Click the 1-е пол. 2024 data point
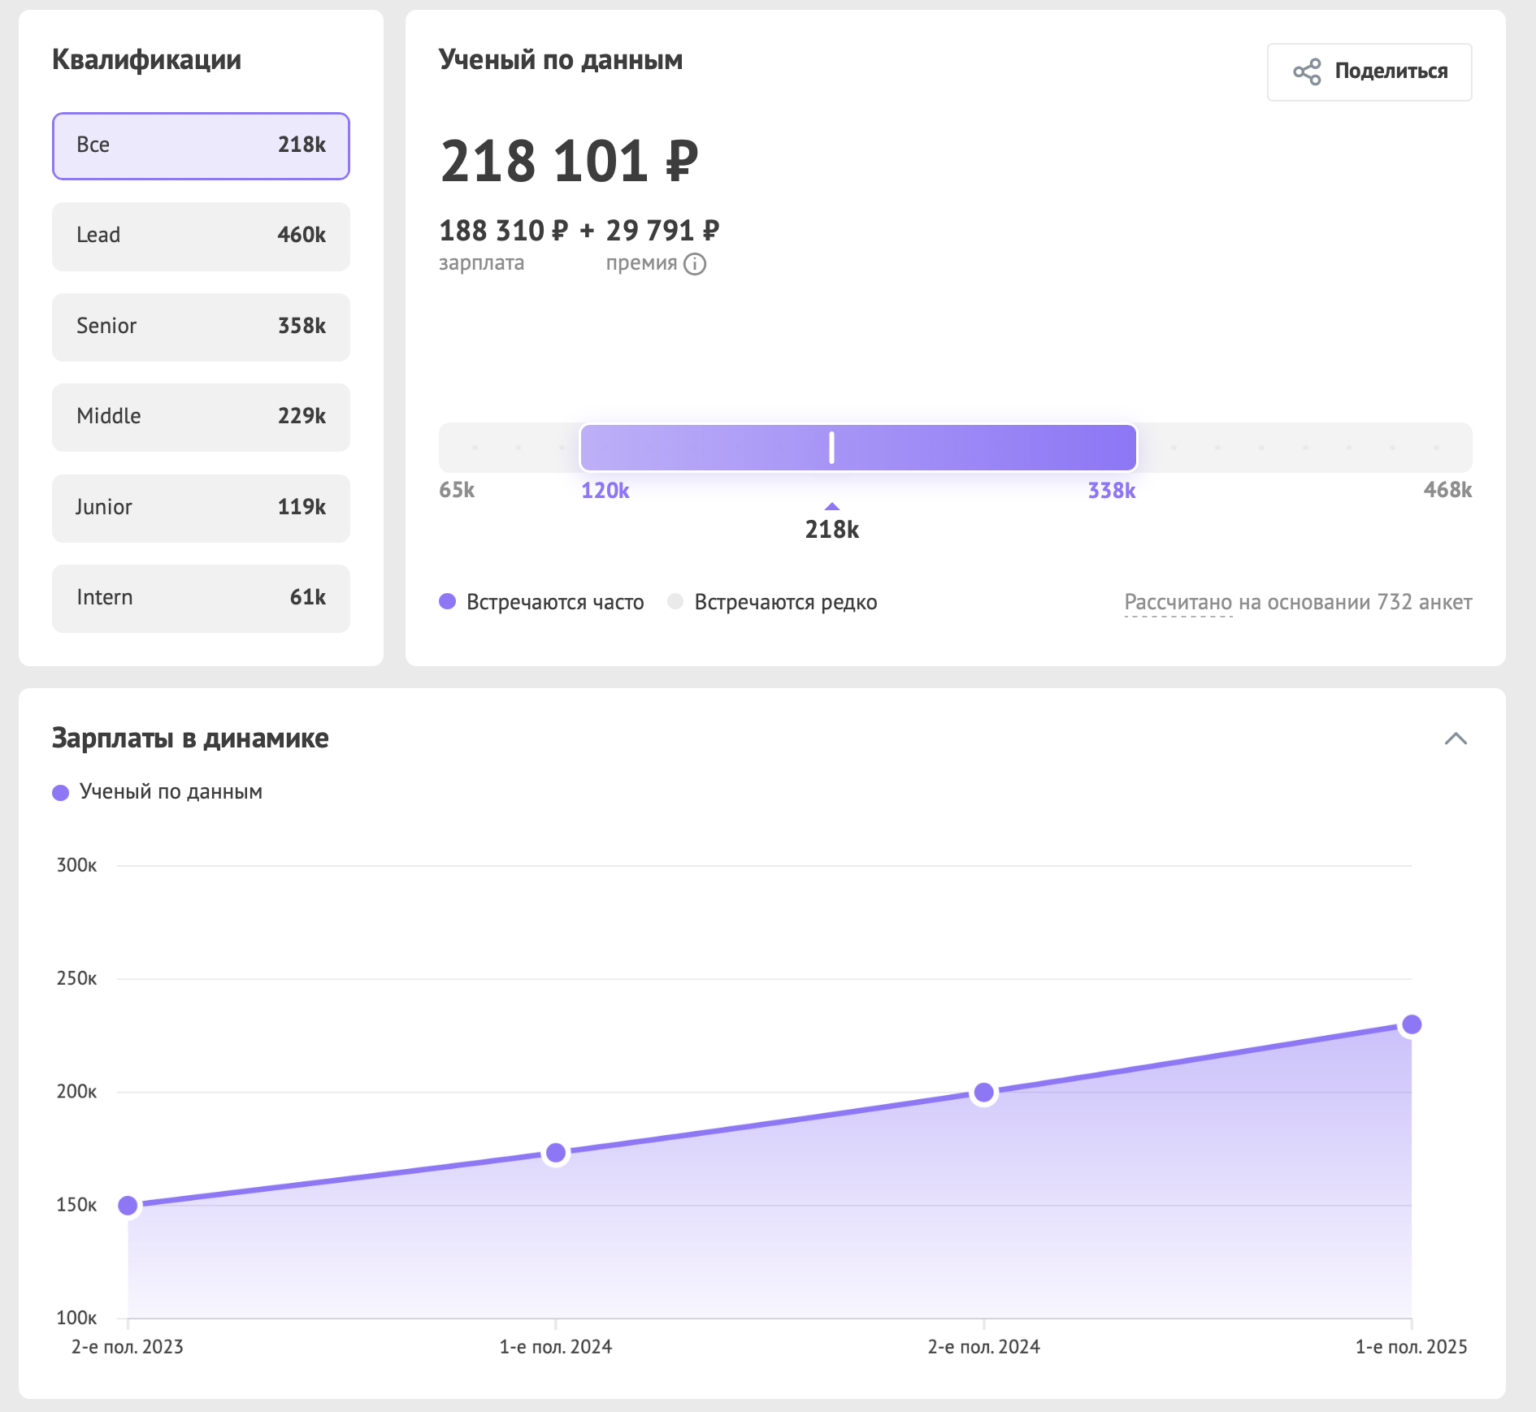Screen dimensions: 1536x1412 pyautogui.click(x=556, y=1153)
